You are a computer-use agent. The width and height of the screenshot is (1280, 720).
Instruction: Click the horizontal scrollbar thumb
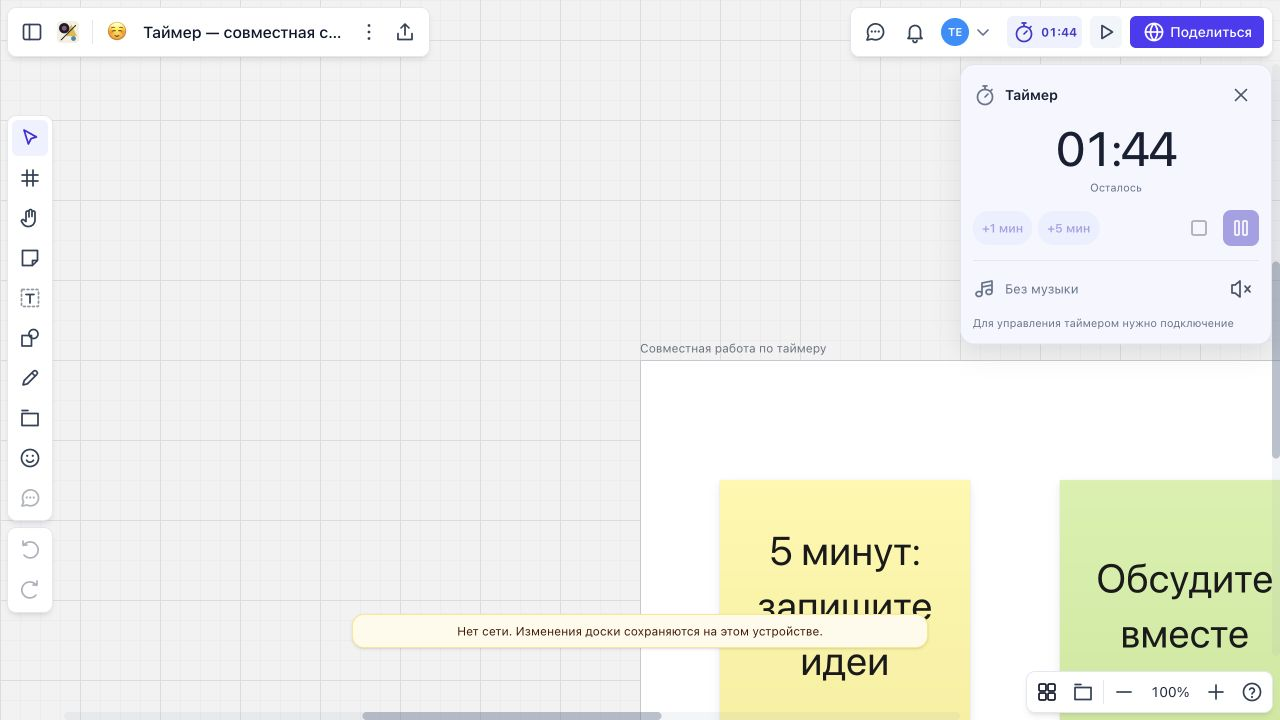coord(511,716)
